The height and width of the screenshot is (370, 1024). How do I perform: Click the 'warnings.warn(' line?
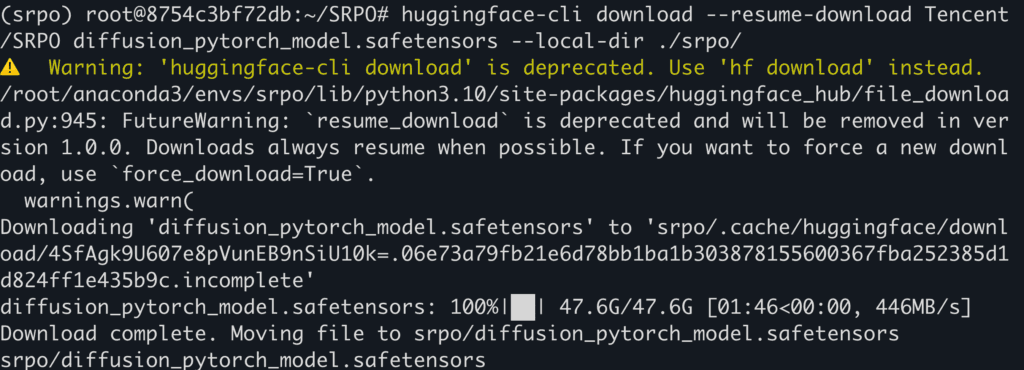coord(109,201)
